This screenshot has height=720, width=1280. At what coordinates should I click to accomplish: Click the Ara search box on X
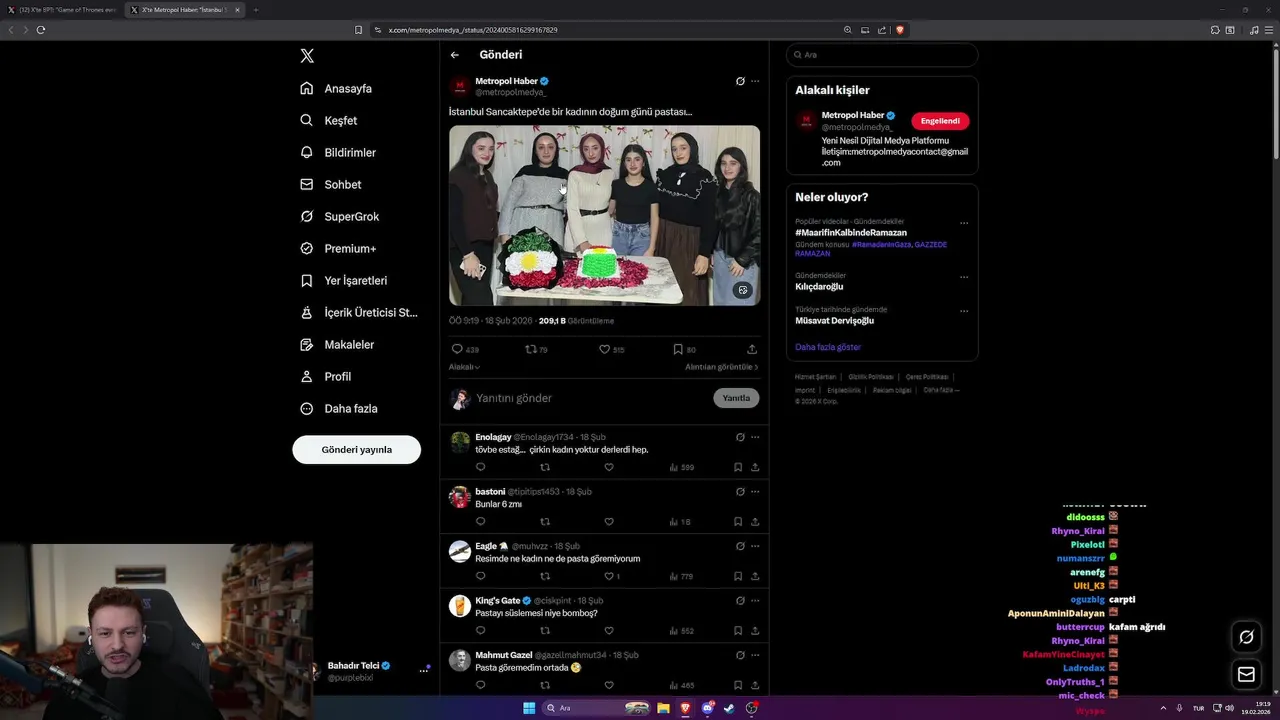pyautogui.click(x=882, y=55)
